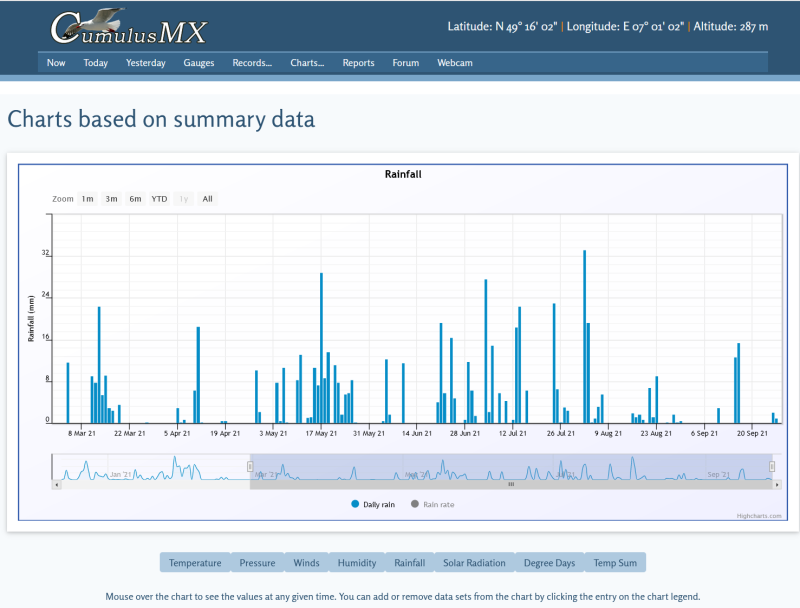Open the Charts... dropdown menu

click(x=307, y=63)
